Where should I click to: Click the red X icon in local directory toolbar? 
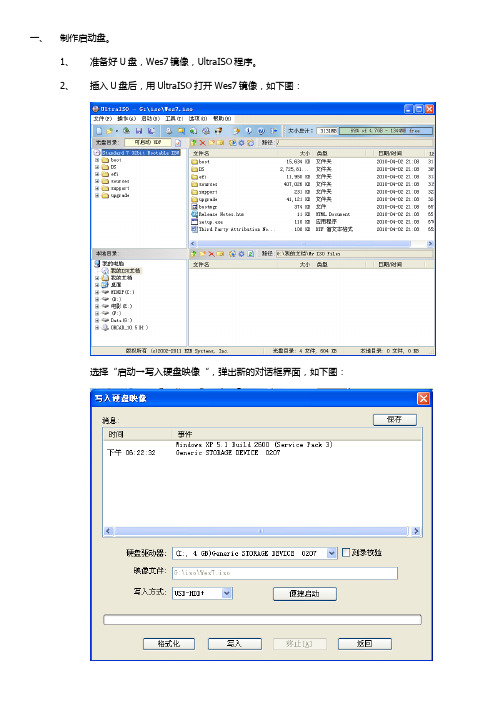(x=211, y=254)
